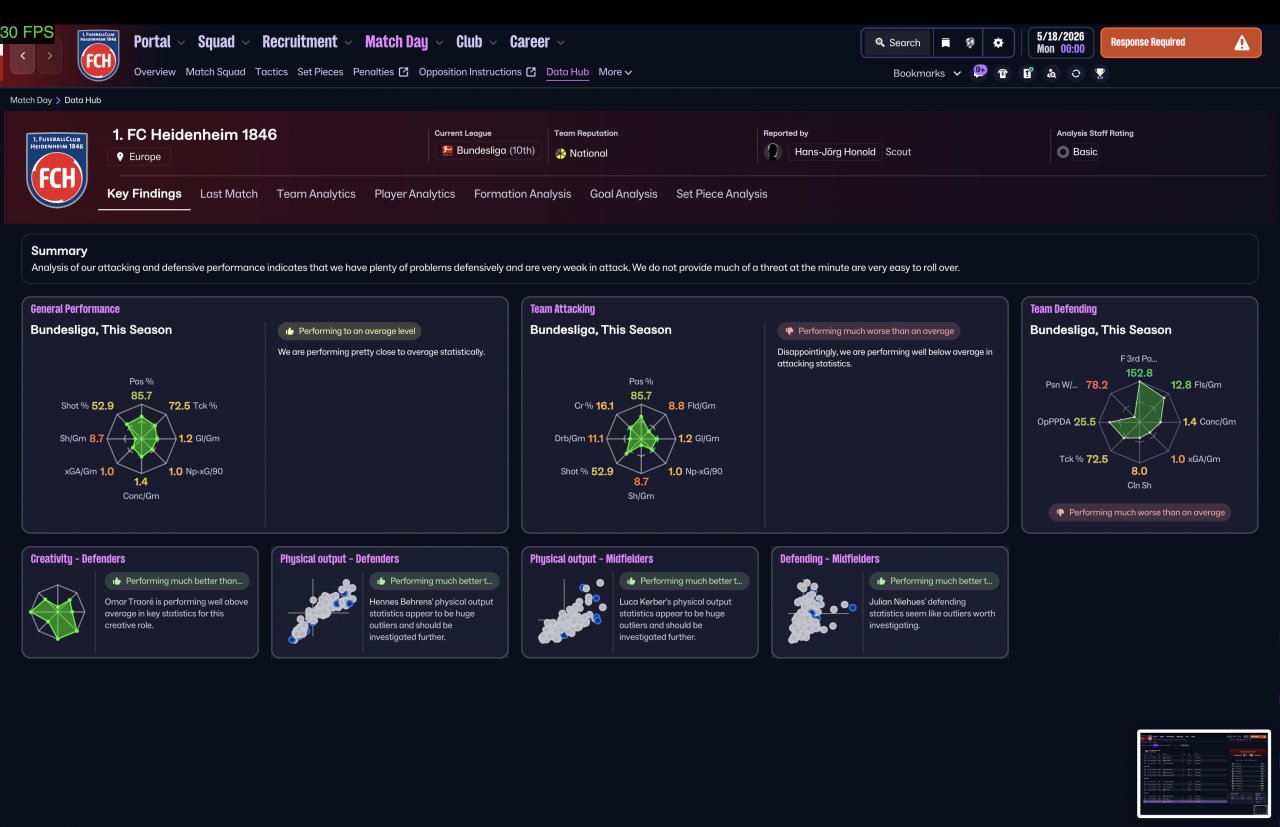Click the FCH club badge in top navigation

[98, 55]
